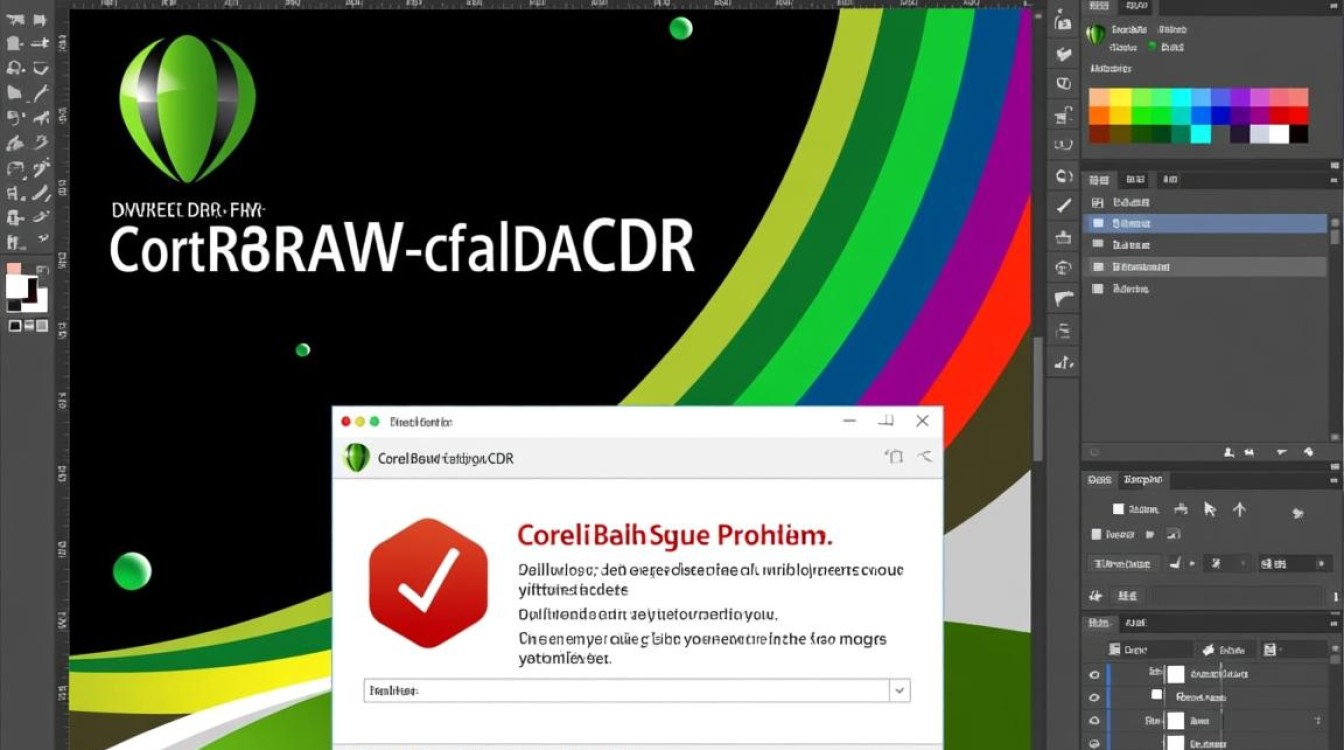Viewport: 1344px width, 750px height.
Task: Tick the upper white checkbox in the properties panel
Action: pos(1118,509)
